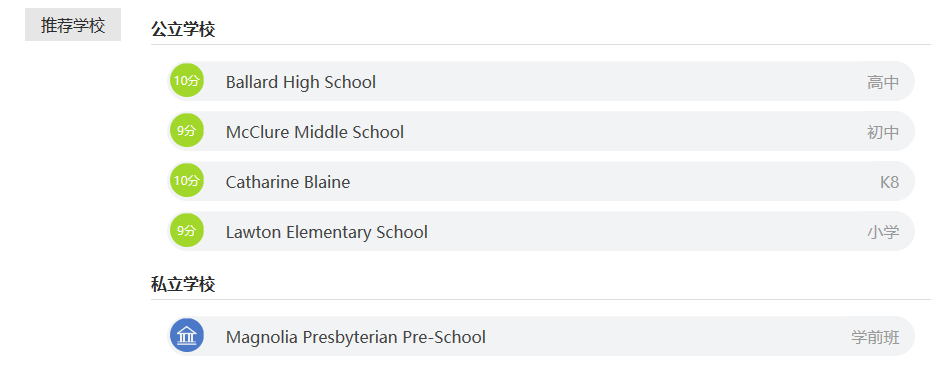
Task: Click the 9分 badge for Lawton Elementary School
Action: click(x=186, y=231)
